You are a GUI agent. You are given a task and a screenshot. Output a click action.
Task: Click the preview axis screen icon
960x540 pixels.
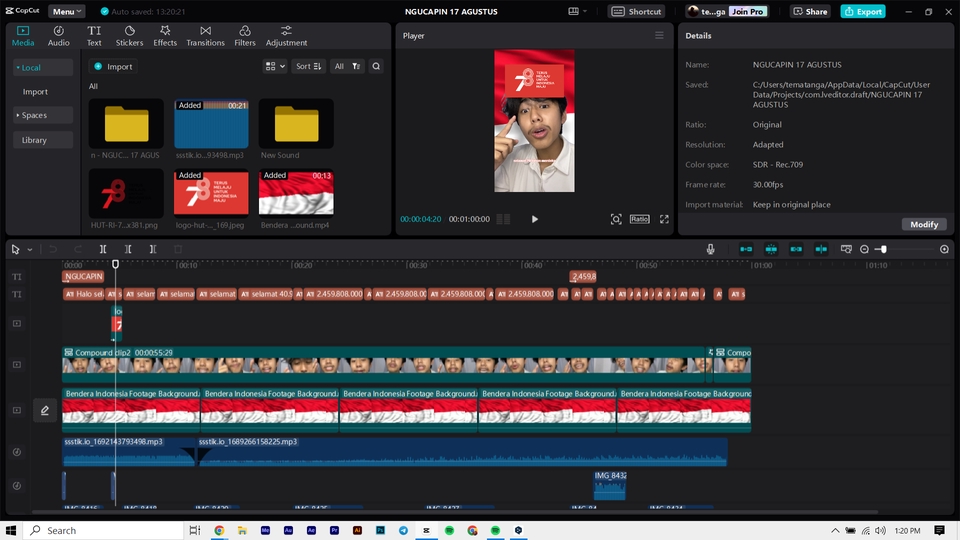coord(846,249)
